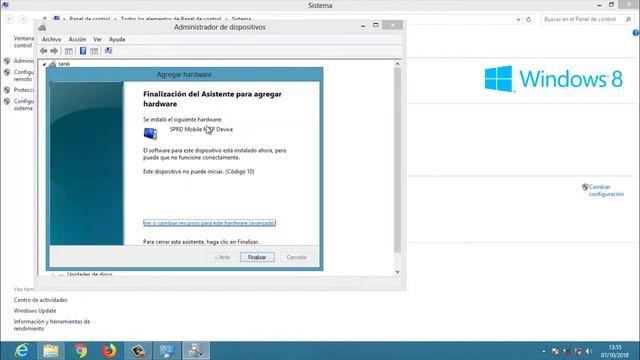Open the Archivo menu in Administrador de dispositivos
The image size is (640, 360).
click(51, 40)
